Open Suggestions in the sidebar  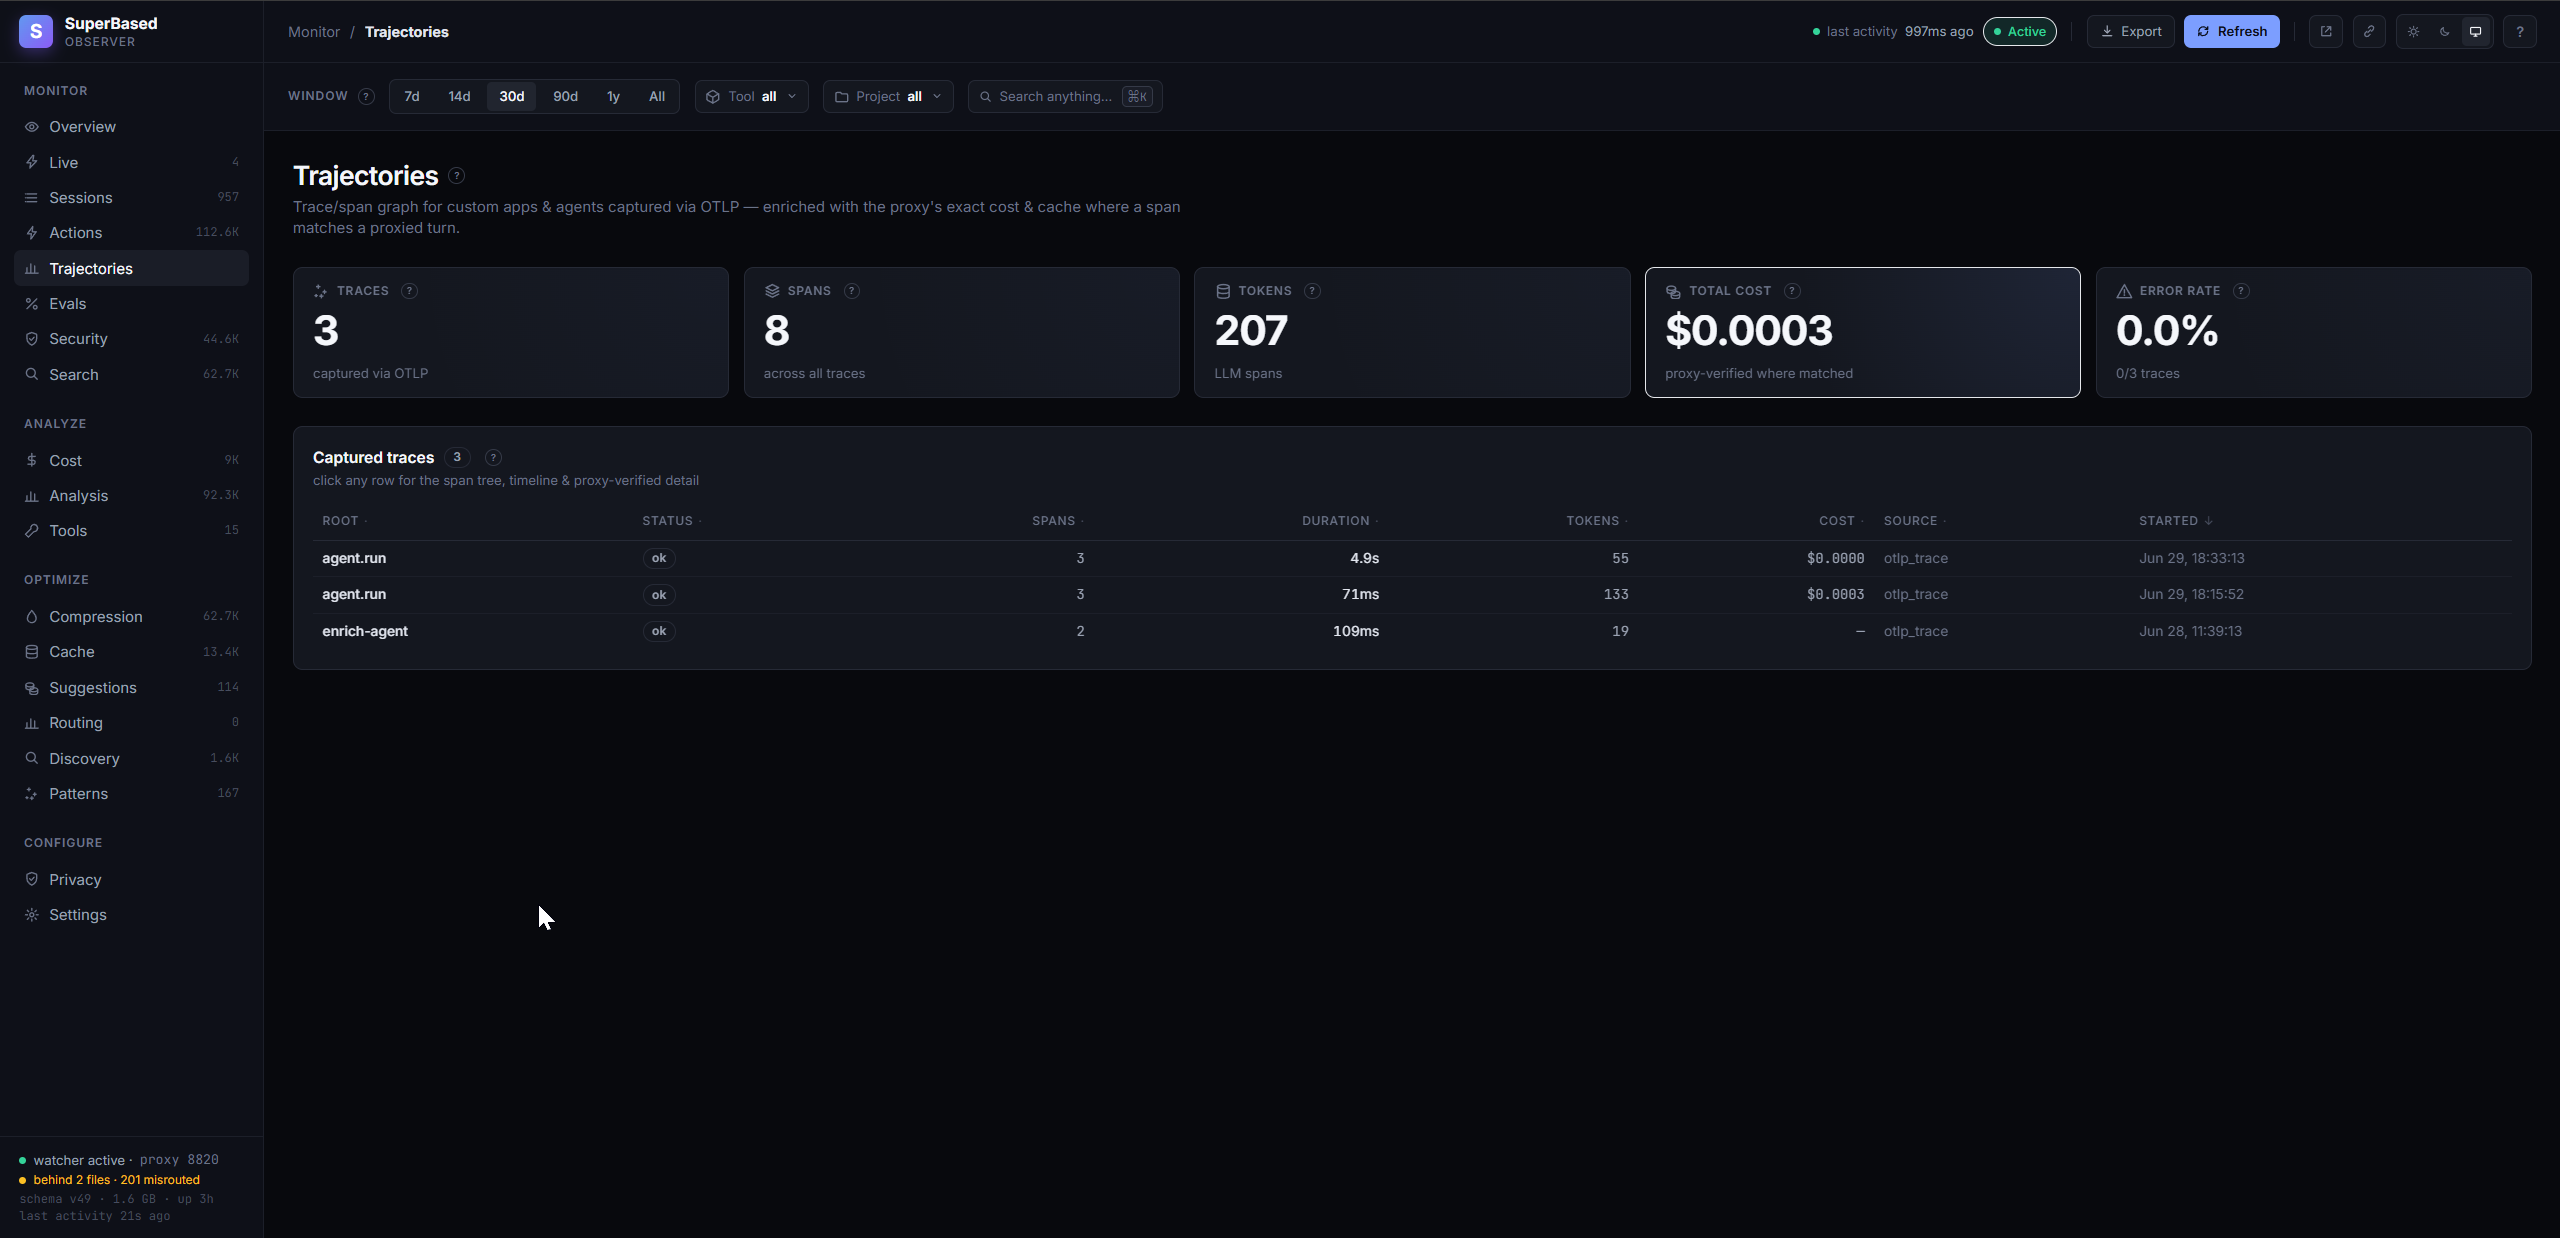click(x=131, y=688)
